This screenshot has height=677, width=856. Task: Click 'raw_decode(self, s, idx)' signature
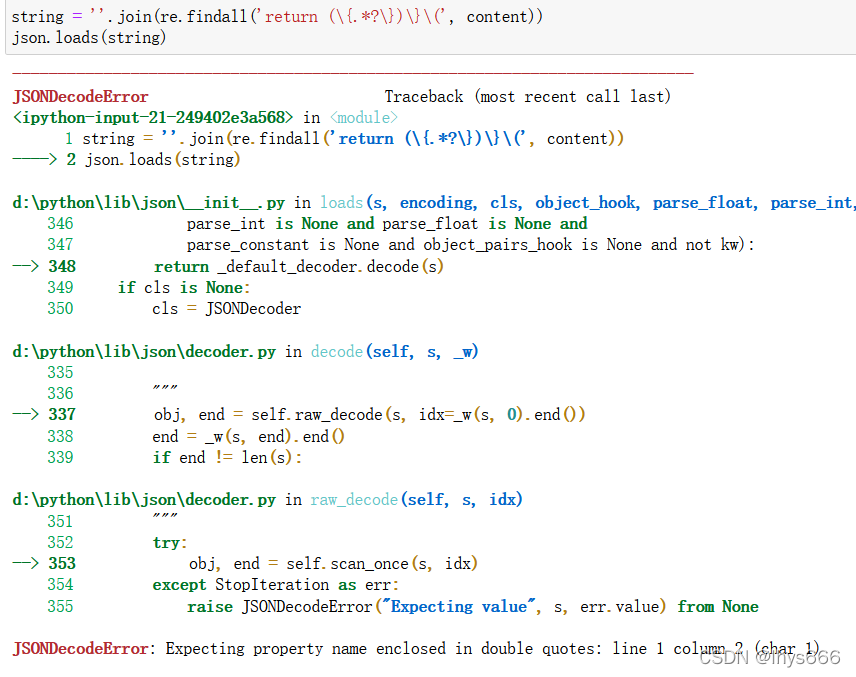[416, 500]
